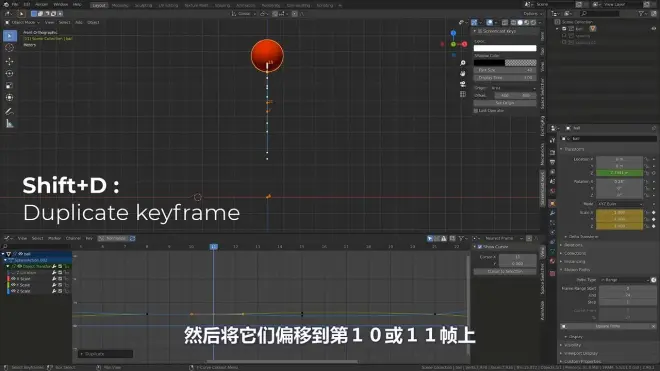Click the Set Origin button
Viewport: 660px width, 371px height.
tap(505, 103)
